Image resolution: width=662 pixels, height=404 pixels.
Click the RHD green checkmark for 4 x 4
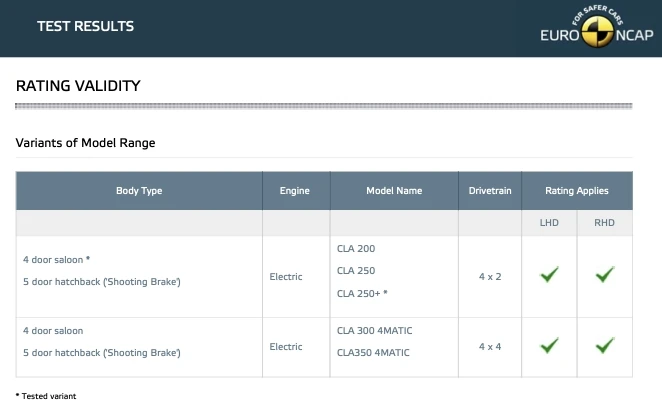coord(604,346)
